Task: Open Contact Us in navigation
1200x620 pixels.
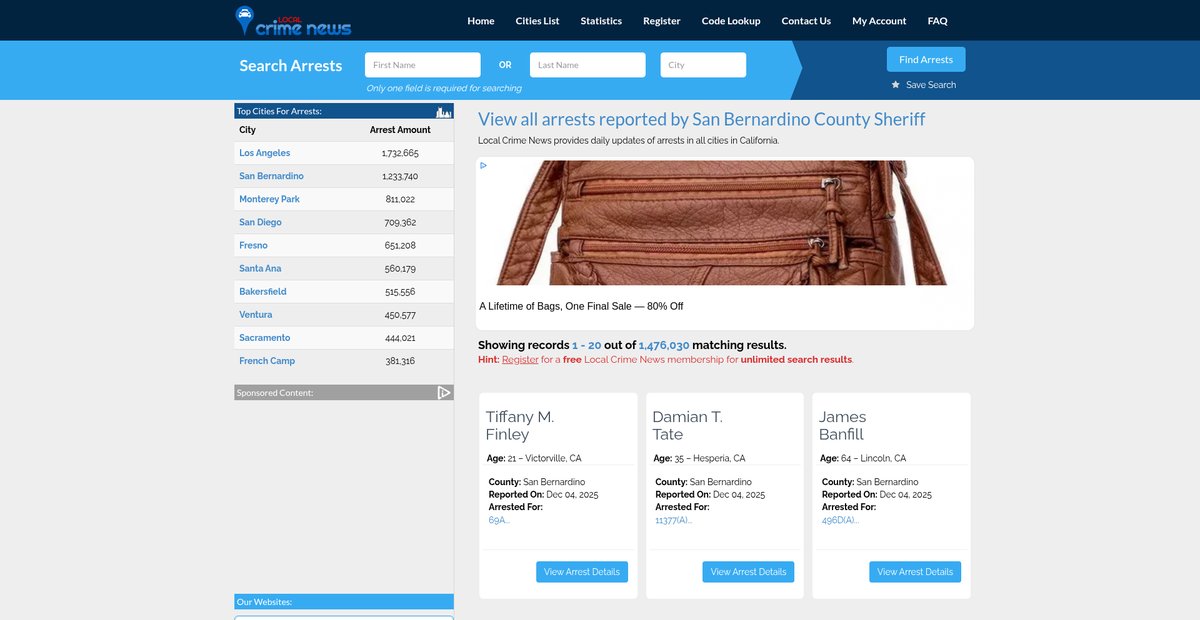Action: tap(806, 21)
